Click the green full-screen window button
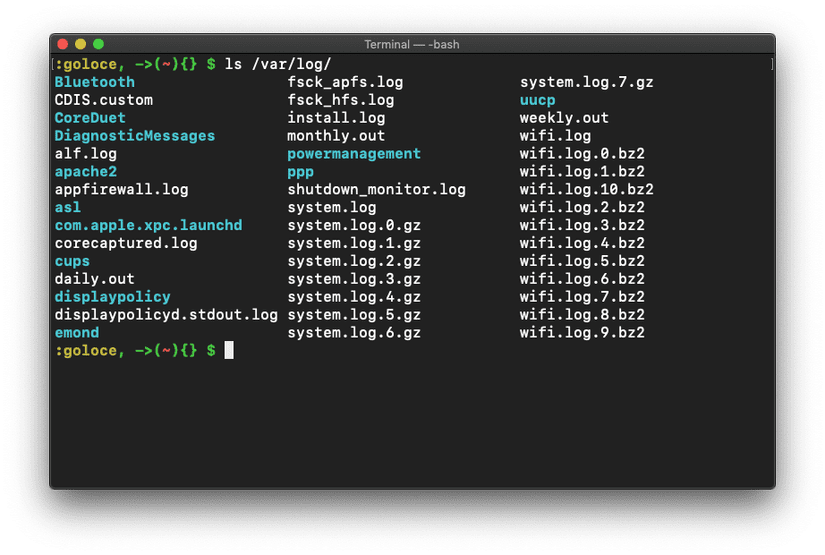Screen dimensions: 825x555 pyautogui.click(x=98, y=44)
